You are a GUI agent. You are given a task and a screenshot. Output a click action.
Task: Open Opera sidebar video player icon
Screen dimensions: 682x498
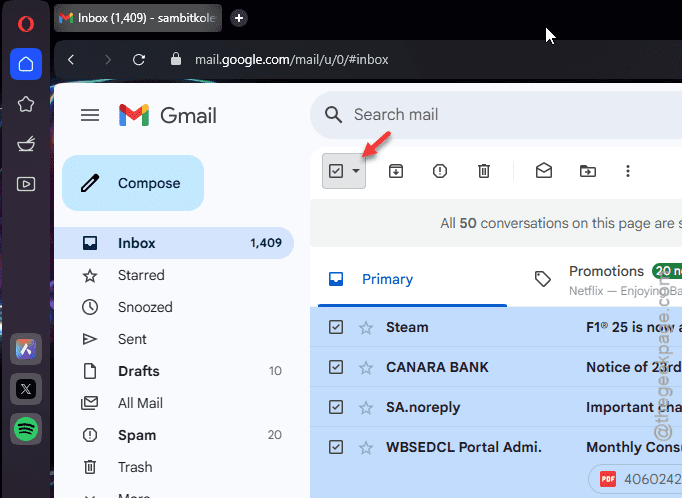pyautogui.click(x=26, y=184)
